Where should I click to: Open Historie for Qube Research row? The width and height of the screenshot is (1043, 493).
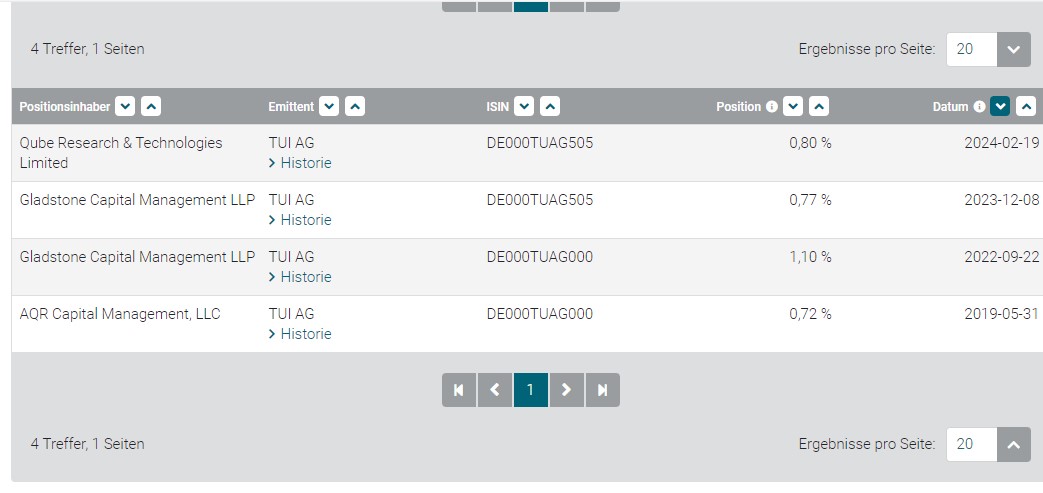point(300,163)
